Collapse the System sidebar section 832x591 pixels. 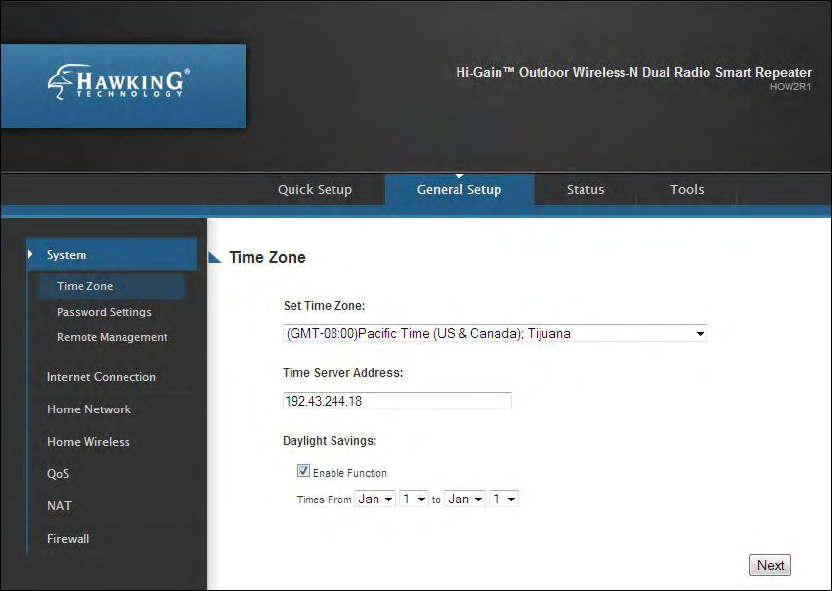coord(112,255)
